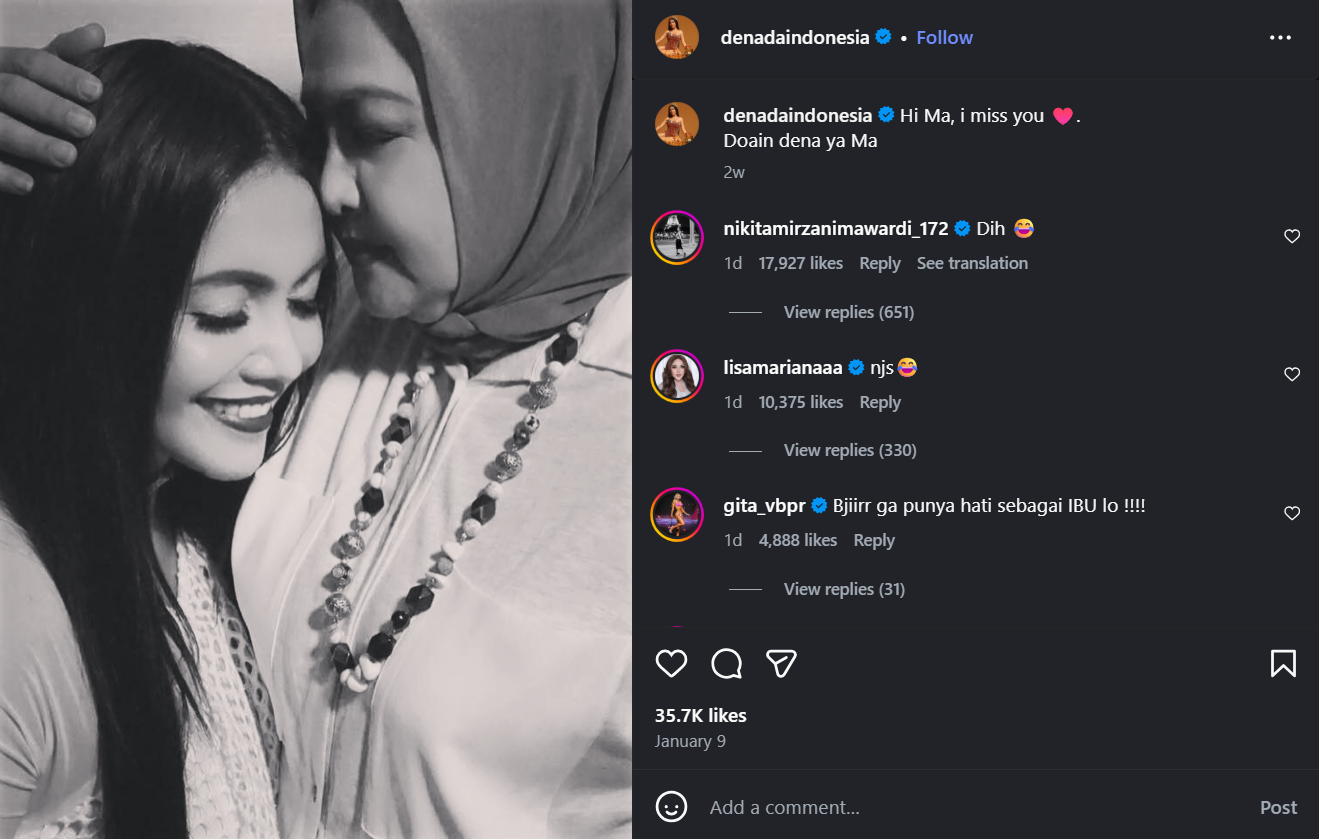The height and width of the screenshot is (839, 1319).
Task: Show the 330 replies to lisamarianaaa's comment
Action: coord(849,449)
